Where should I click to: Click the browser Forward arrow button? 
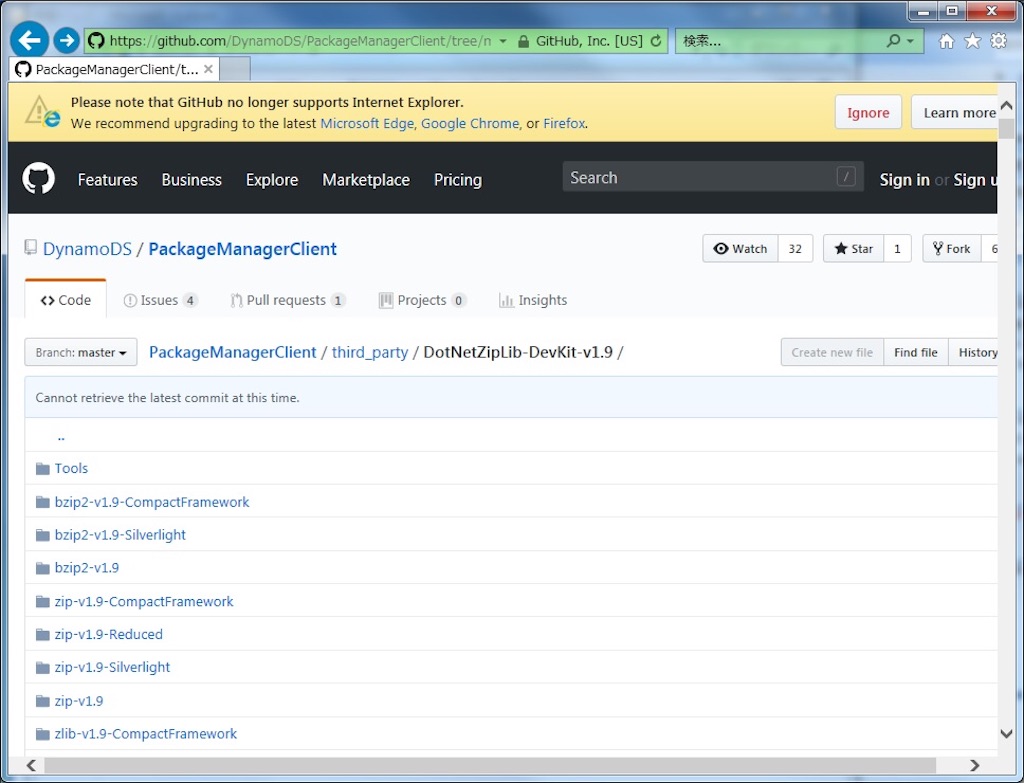click(66, 40)
